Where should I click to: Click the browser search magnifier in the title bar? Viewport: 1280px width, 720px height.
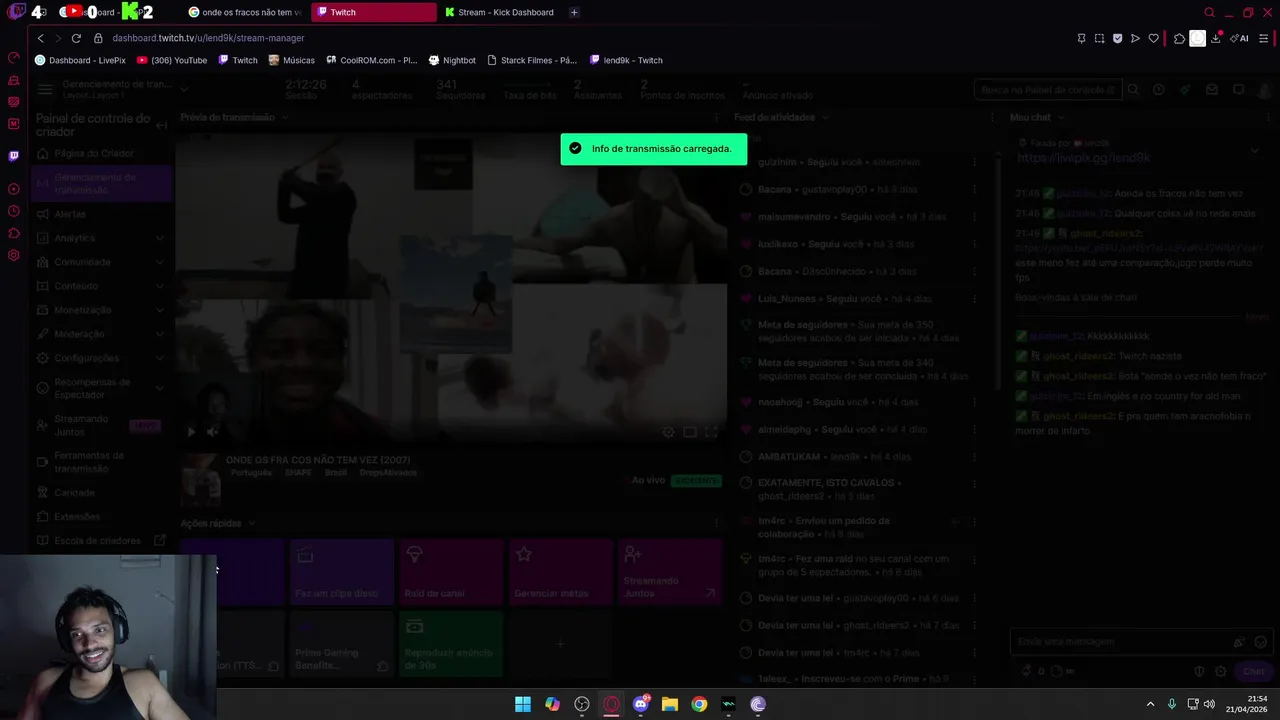click(1209, 12)
